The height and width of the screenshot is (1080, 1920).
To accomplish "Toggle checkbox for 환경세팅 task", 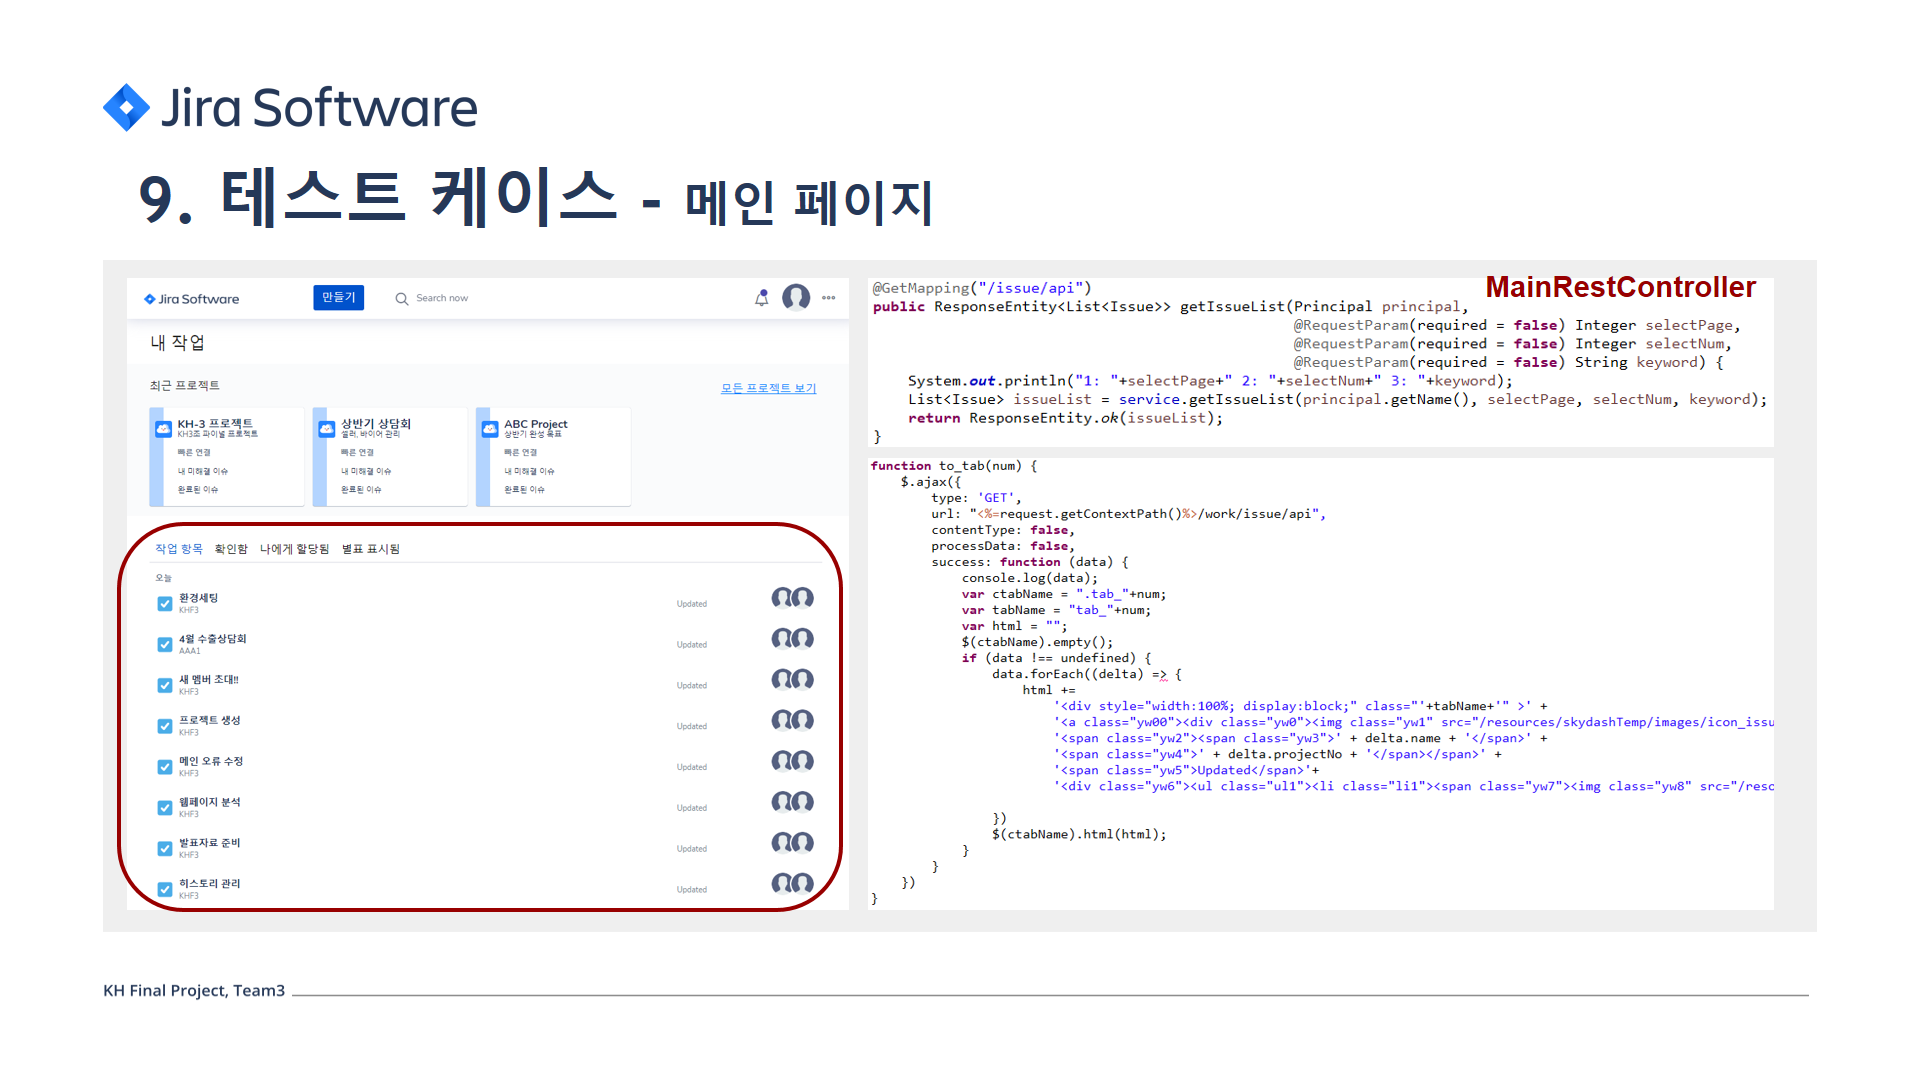I will 165,604.
